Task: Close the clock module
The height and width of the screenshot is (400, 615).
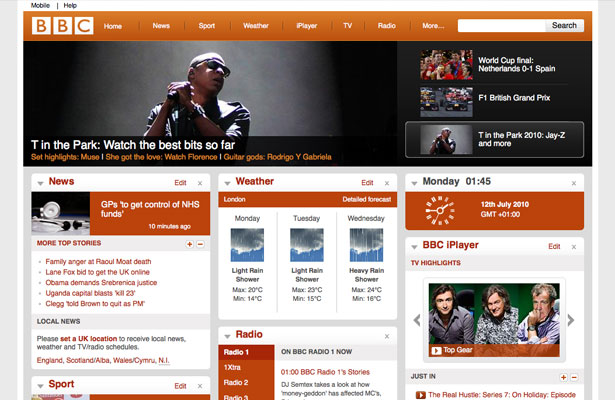Action: (x=574, y=183)
